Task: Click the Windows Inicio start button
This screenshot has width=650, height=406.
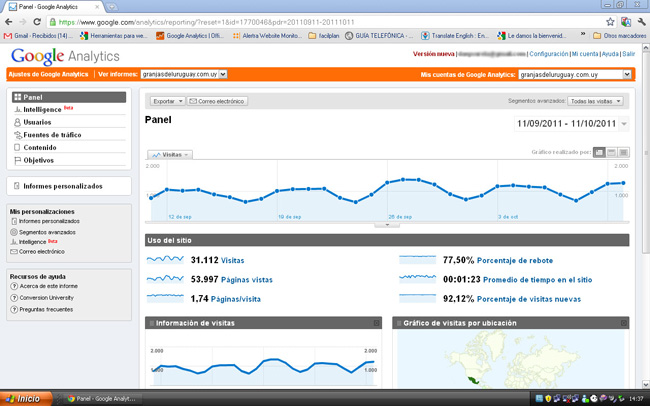Action: point(26,399)
